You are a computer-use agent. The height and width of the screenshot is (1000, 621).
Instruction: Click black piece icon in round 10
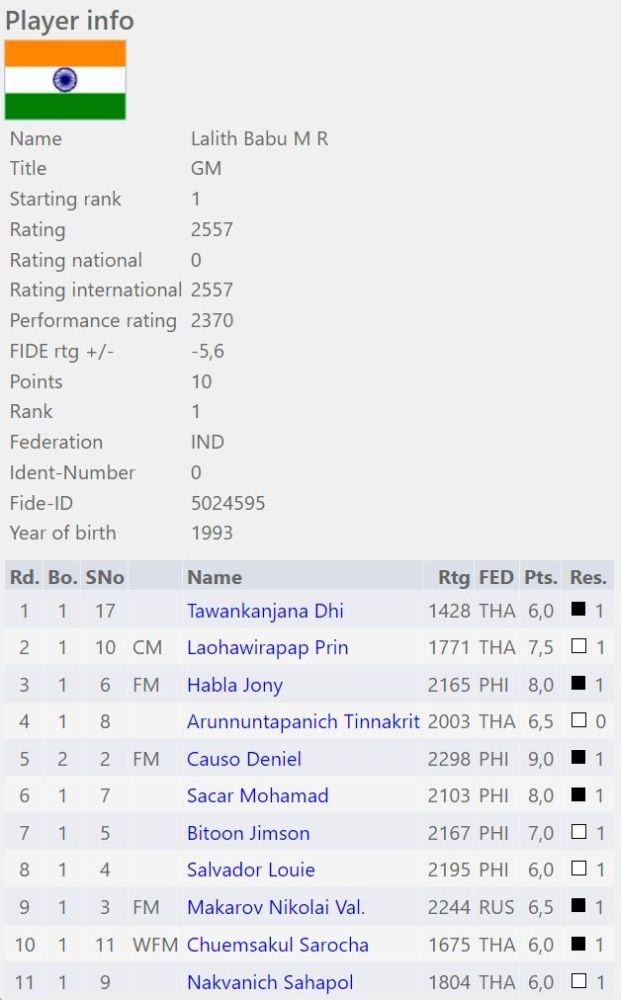[578, 944]
